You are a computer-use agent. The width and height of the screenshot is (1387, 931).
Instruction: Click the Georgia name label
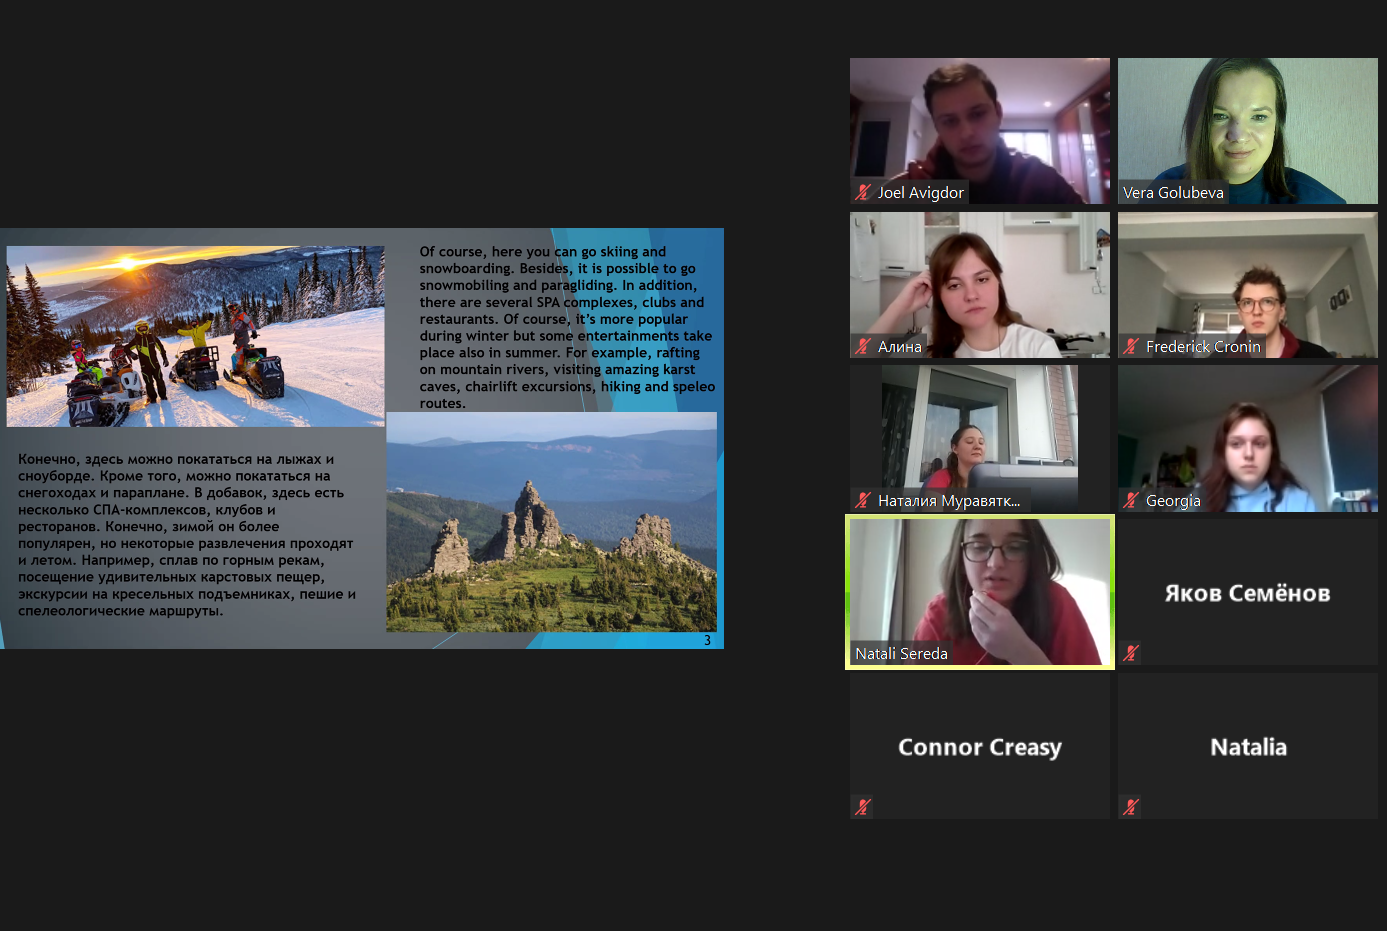click(x=1173, y=501)
